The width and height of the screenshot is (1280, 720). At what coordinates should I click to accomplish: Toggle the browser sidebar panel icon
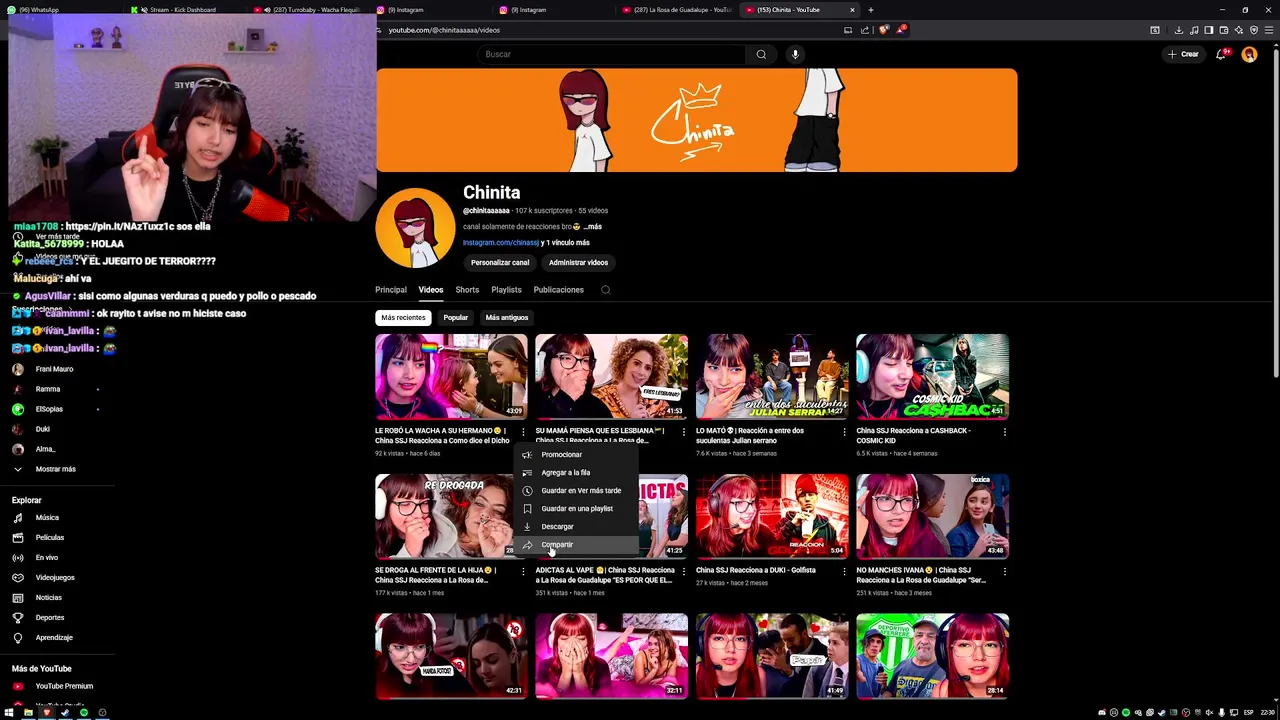click(x=1209, y=30)
